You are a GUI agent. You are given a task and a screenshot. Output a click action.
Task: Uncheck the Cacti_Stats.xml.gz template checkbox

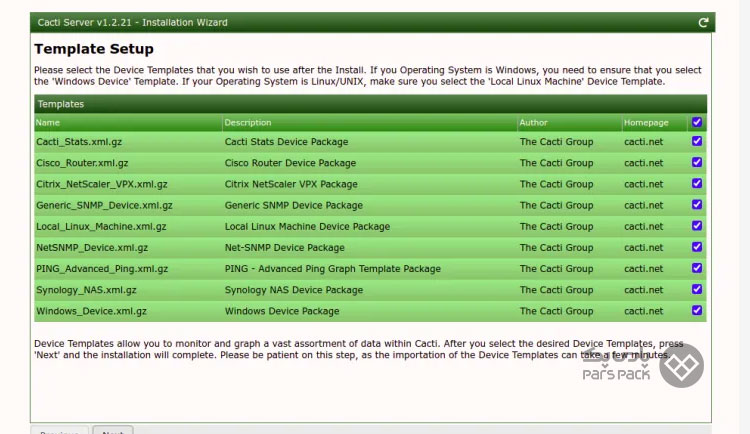(697, 141)
